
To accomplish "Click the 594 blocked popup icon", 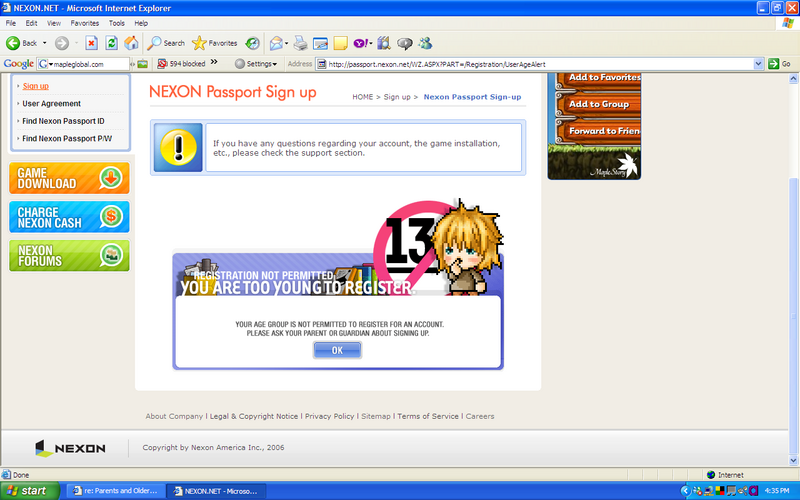I will point(162,64).
